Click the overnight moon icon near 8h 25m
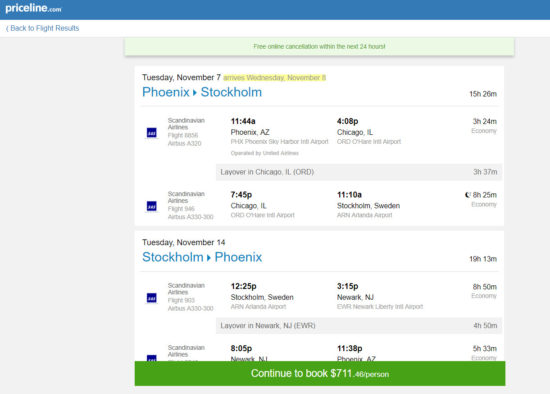Image resolution: width=550 pixels, height=394 pixels. [467, 195]
